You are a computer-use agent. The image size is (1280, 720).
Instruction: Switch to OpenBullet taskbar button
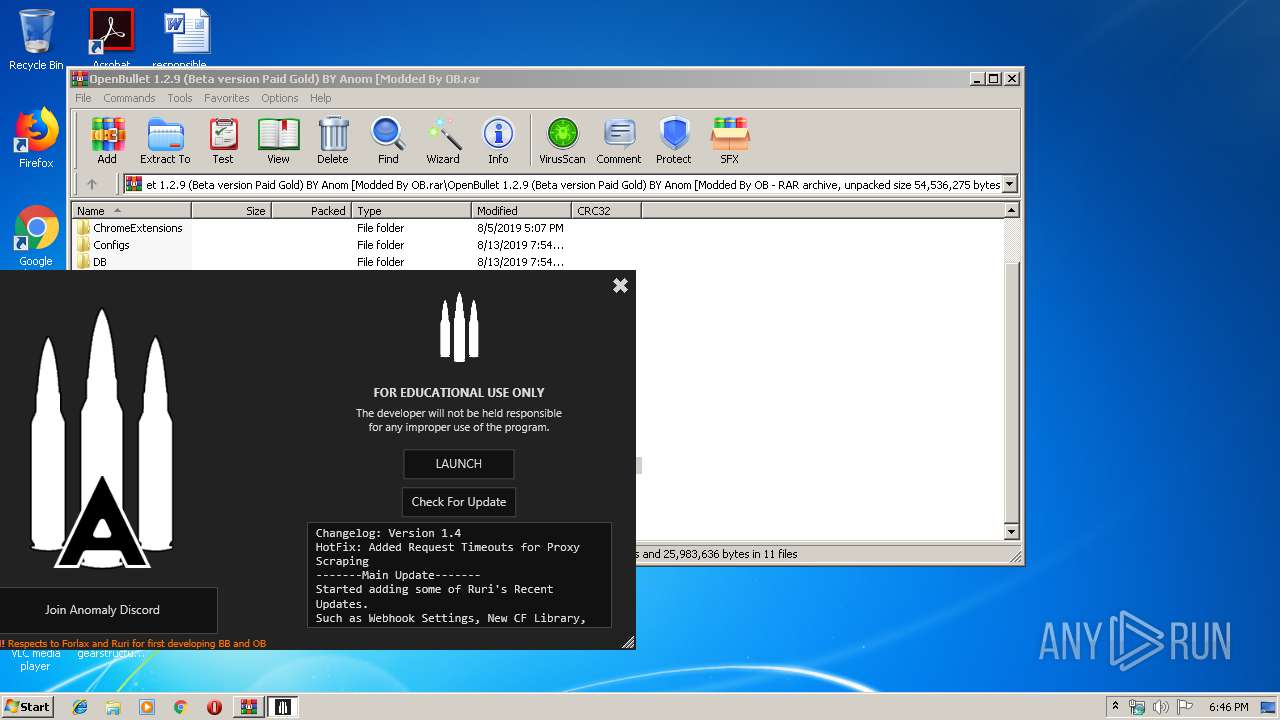pyautogui.click(x=283, y=707)
